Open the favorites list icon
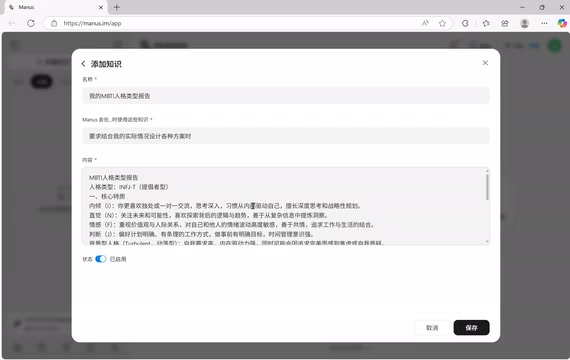Screen dimensions: 570x360 [x=486, y=23]
